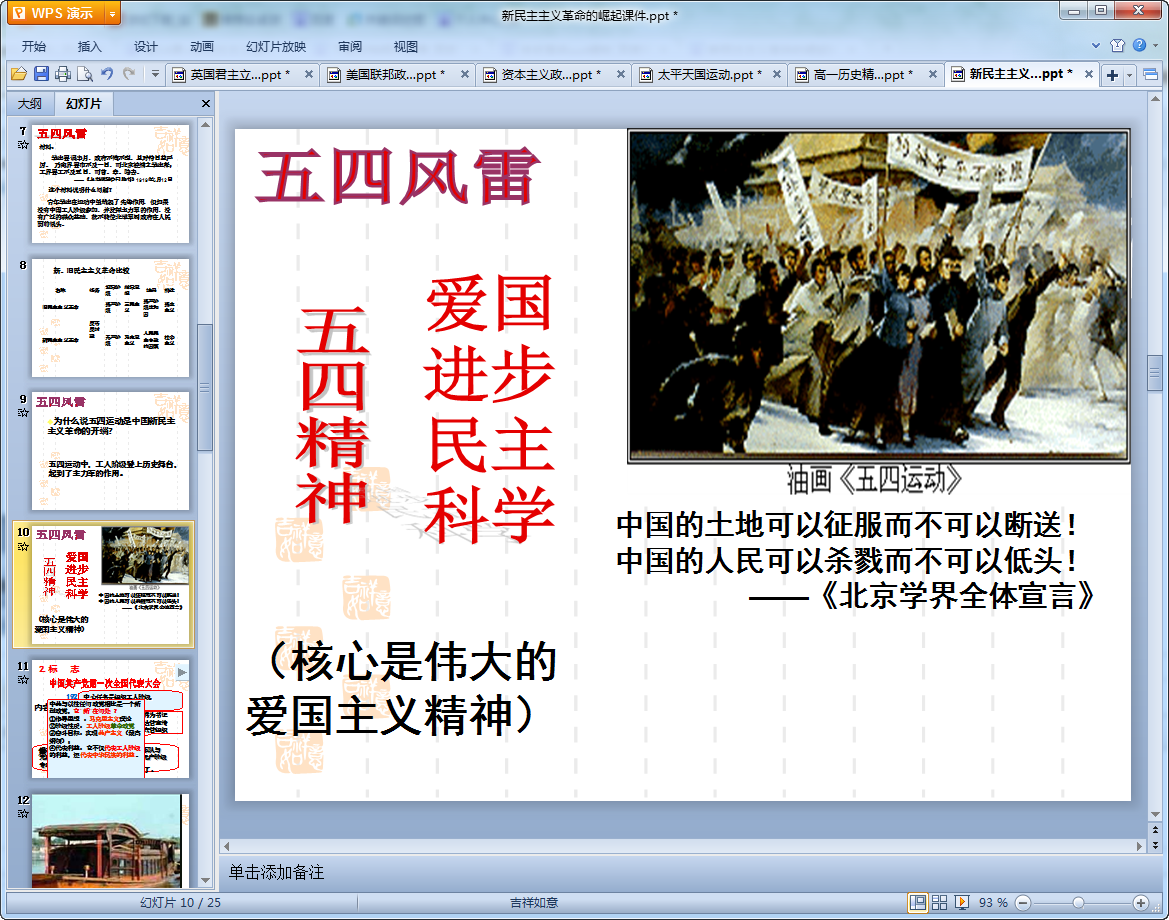Go to the next slide button
The width and height of the screenshot is (1169, 920).
click(x=1156, y=845)
